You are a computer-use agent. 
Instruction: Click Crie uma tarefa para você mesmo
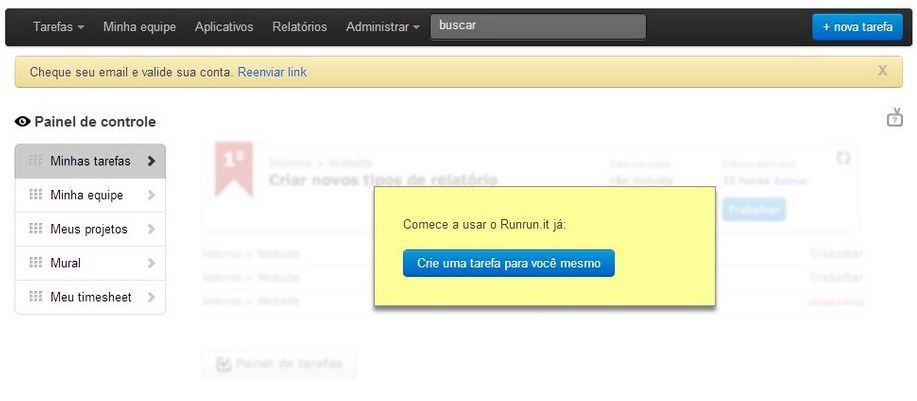pos(509,263)
